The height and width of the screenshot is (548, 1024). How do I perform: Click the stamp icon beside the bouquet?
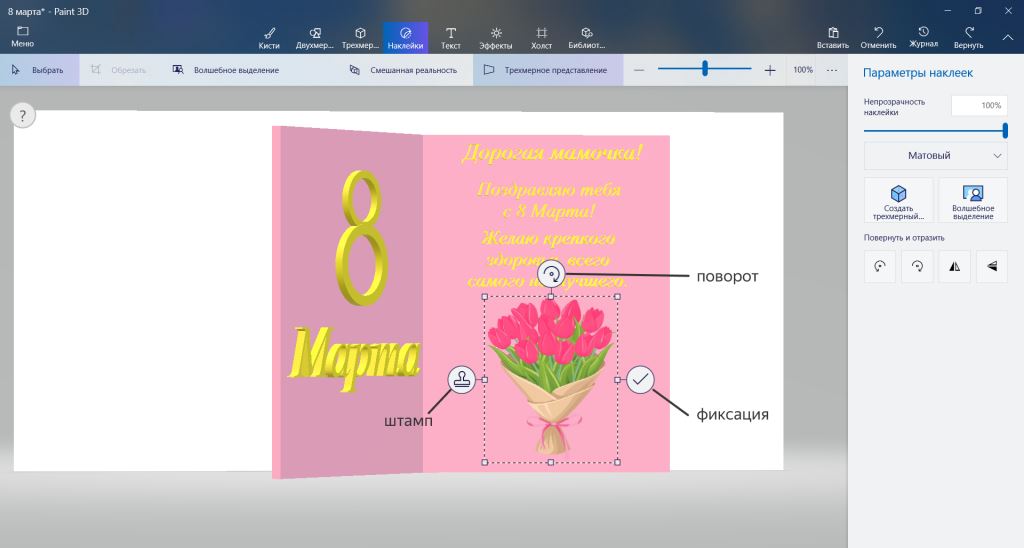click(x=461, y=380)
